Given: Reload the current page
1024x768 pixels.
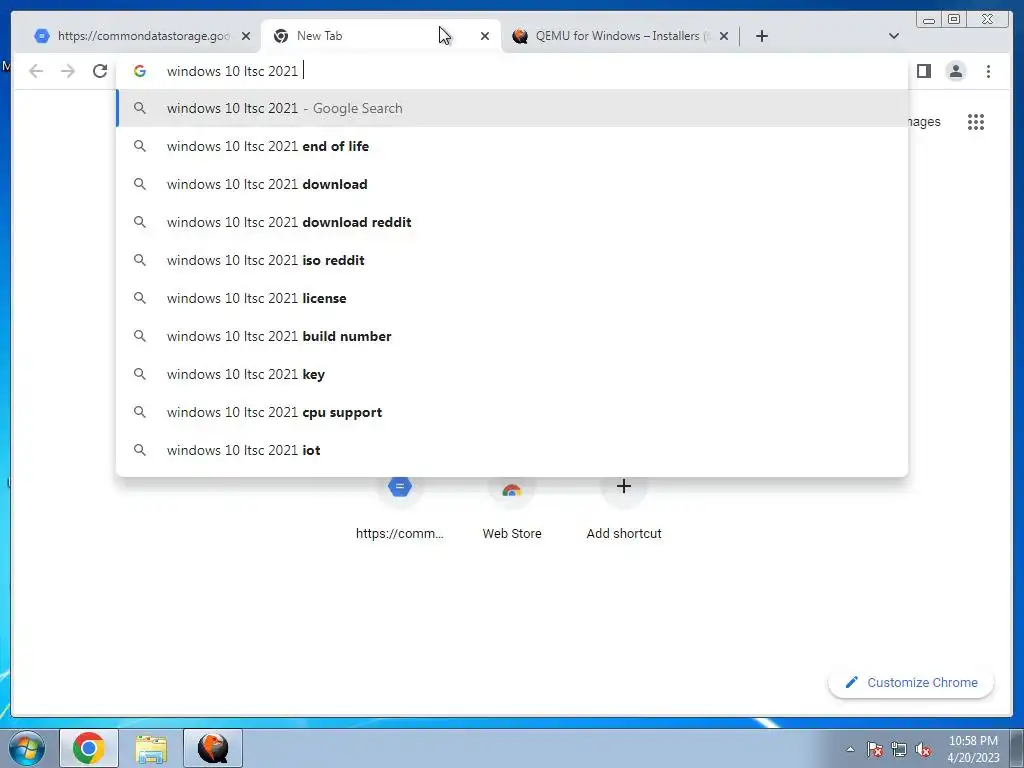Looking at the screenshot, I should pyautogui.click(x=100, y=71).
